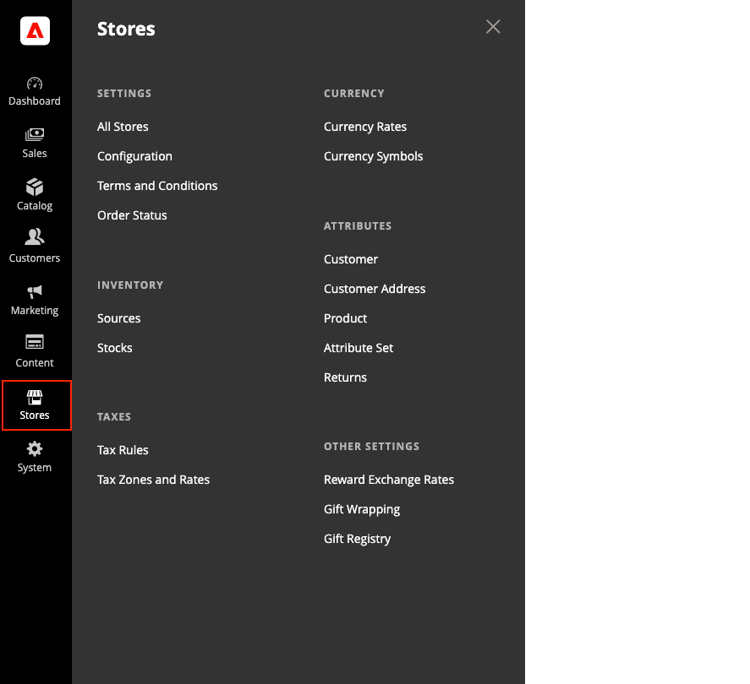This screenshot has height=684, width=750.
Task: Open the Dashboard sidebar icon
Action: [34, 91]
